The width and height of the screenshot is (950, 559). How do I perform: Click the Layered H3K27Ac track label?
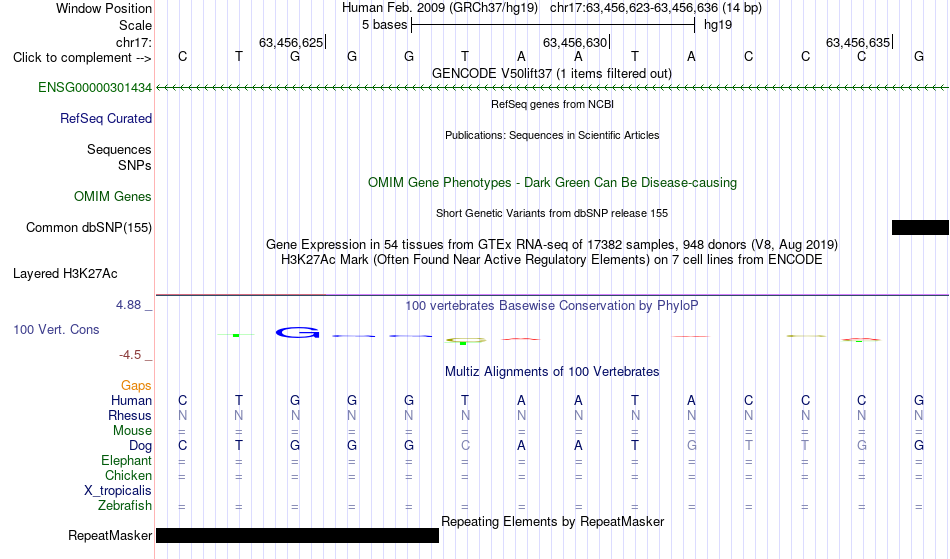coord(65,274)
